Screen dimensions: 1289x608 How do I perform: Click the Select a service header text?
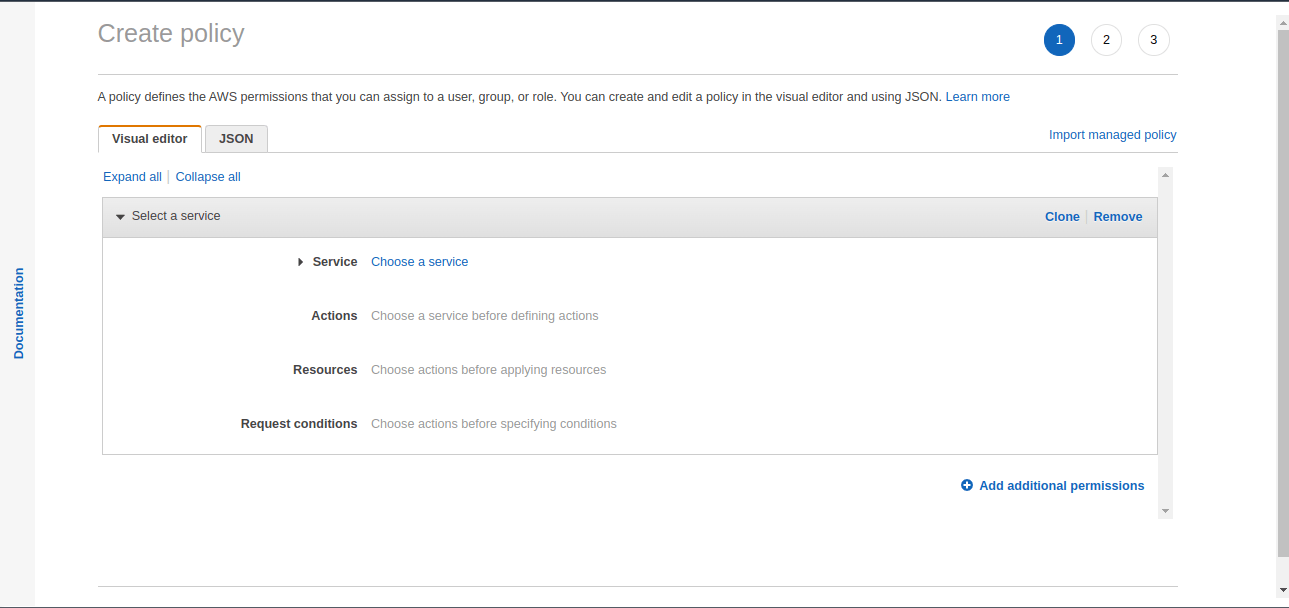click(176, 216)
